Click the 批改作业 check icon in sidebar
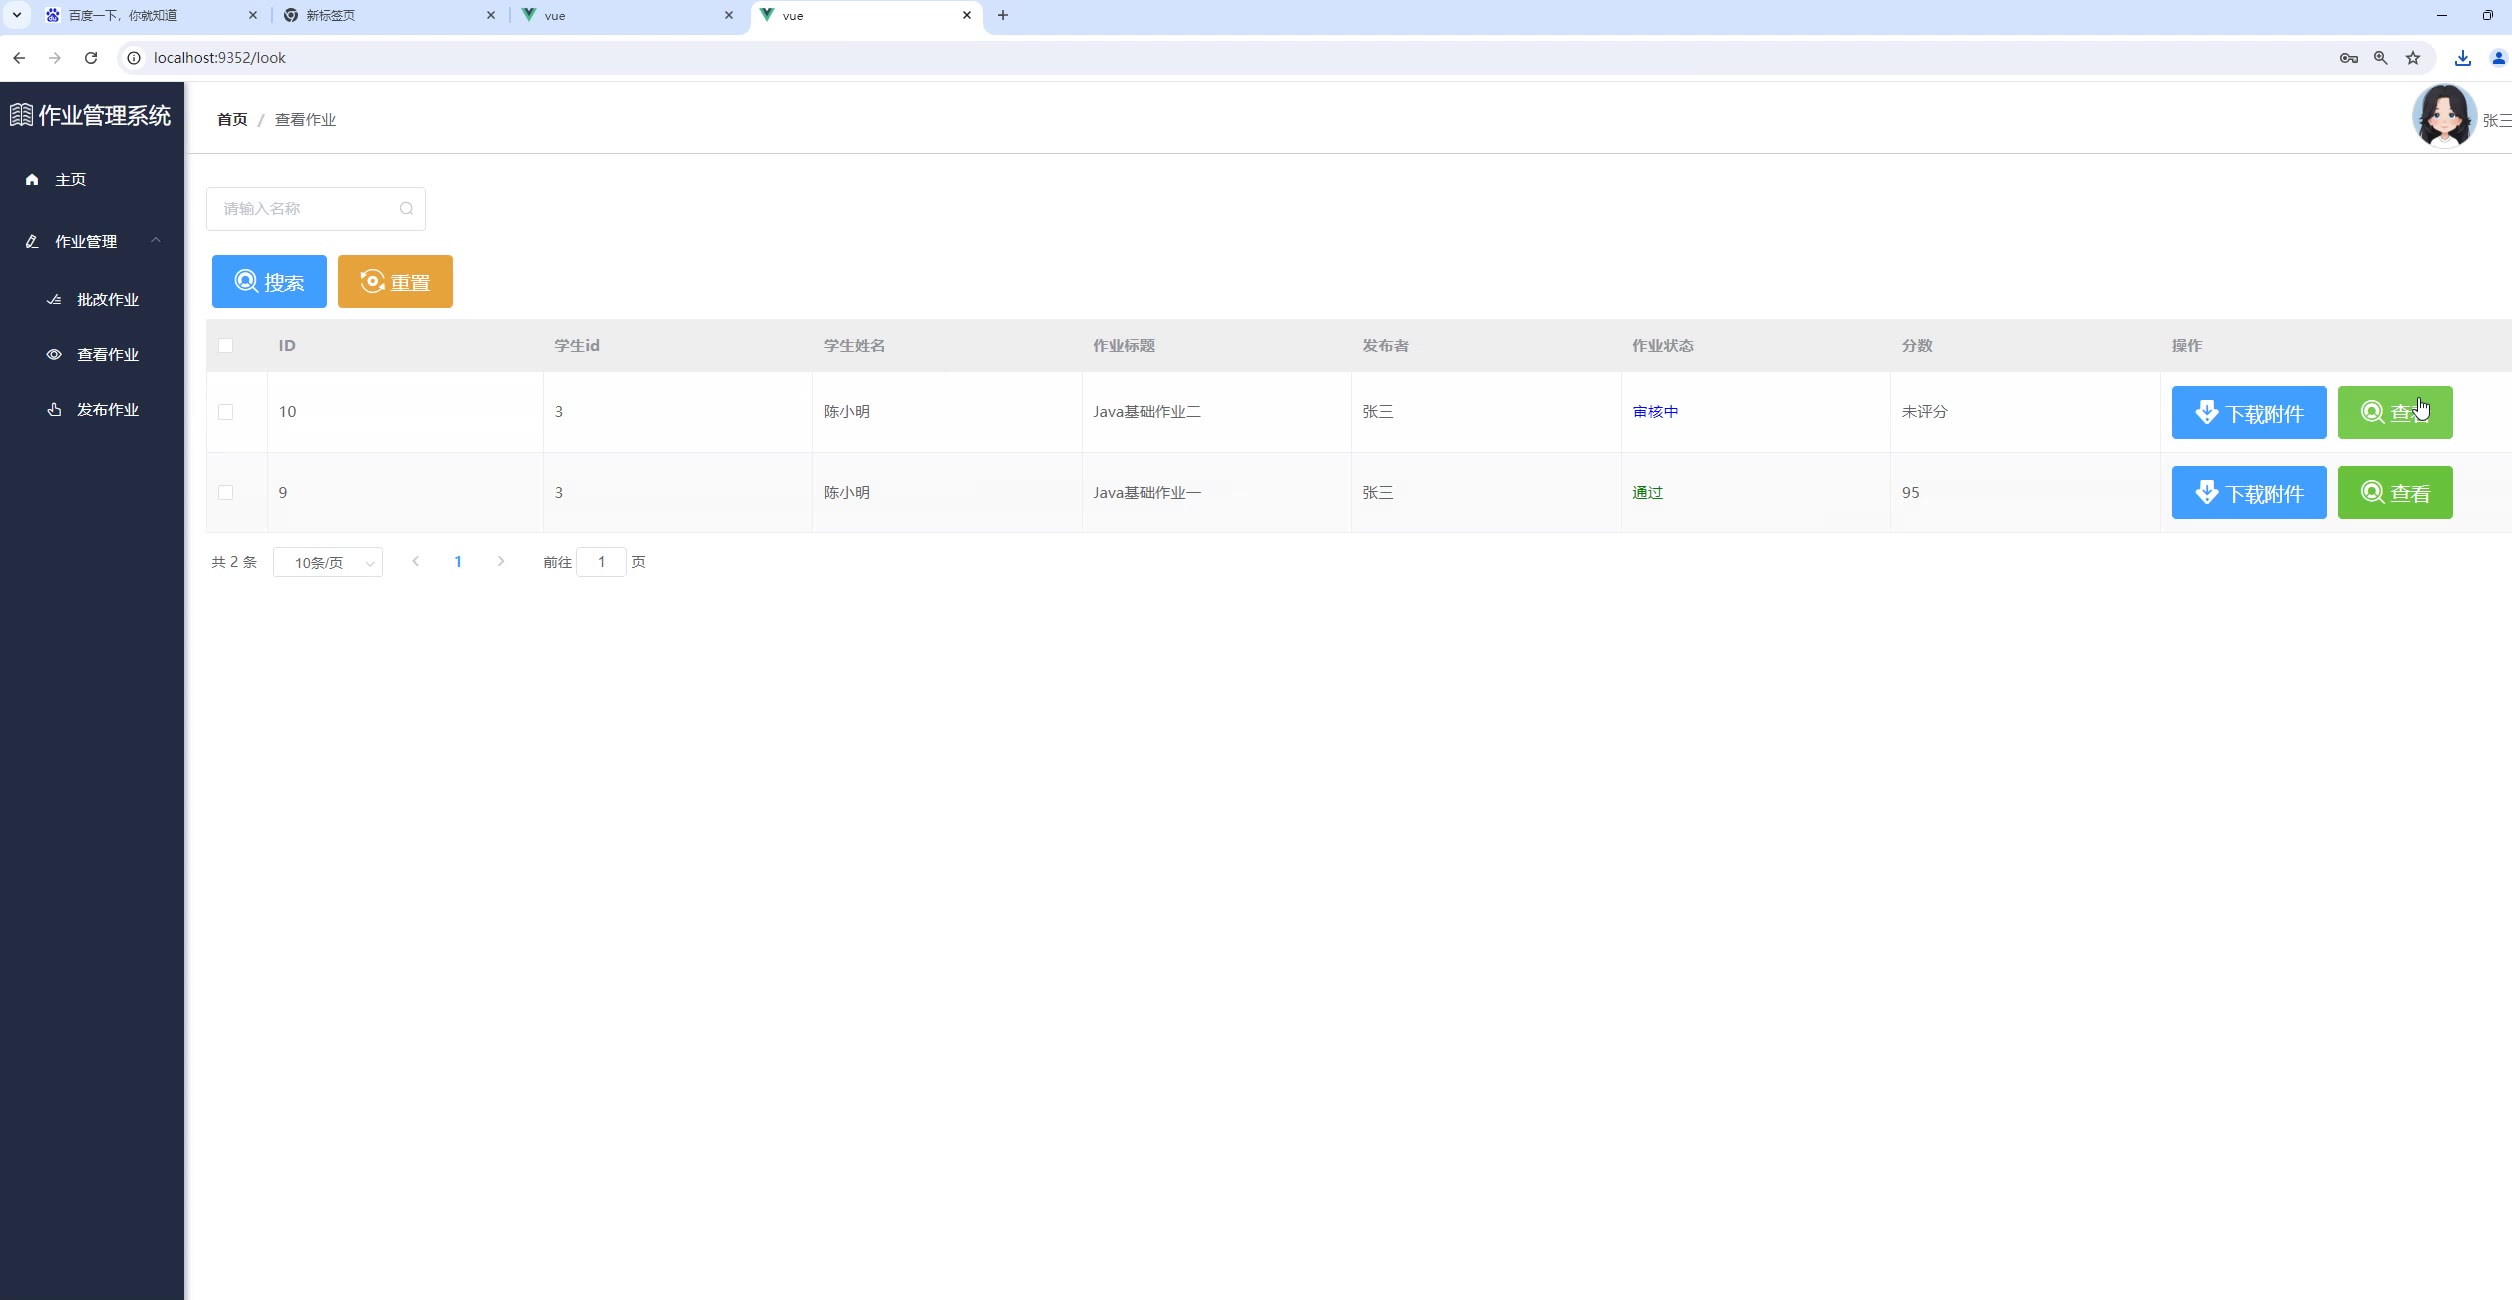The width and height of the screenshot is (2512, 1300). pos(54,300)
